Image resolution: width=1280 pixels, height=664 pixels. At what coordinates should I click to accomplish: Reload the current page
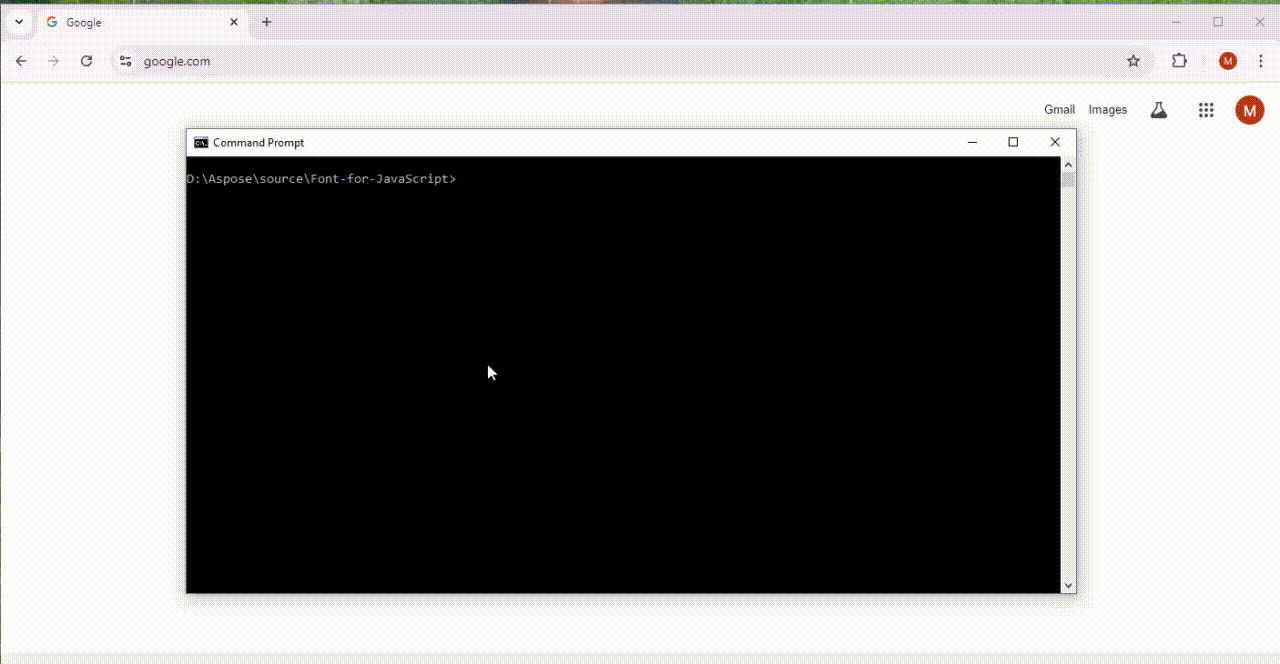pos(86,61)
